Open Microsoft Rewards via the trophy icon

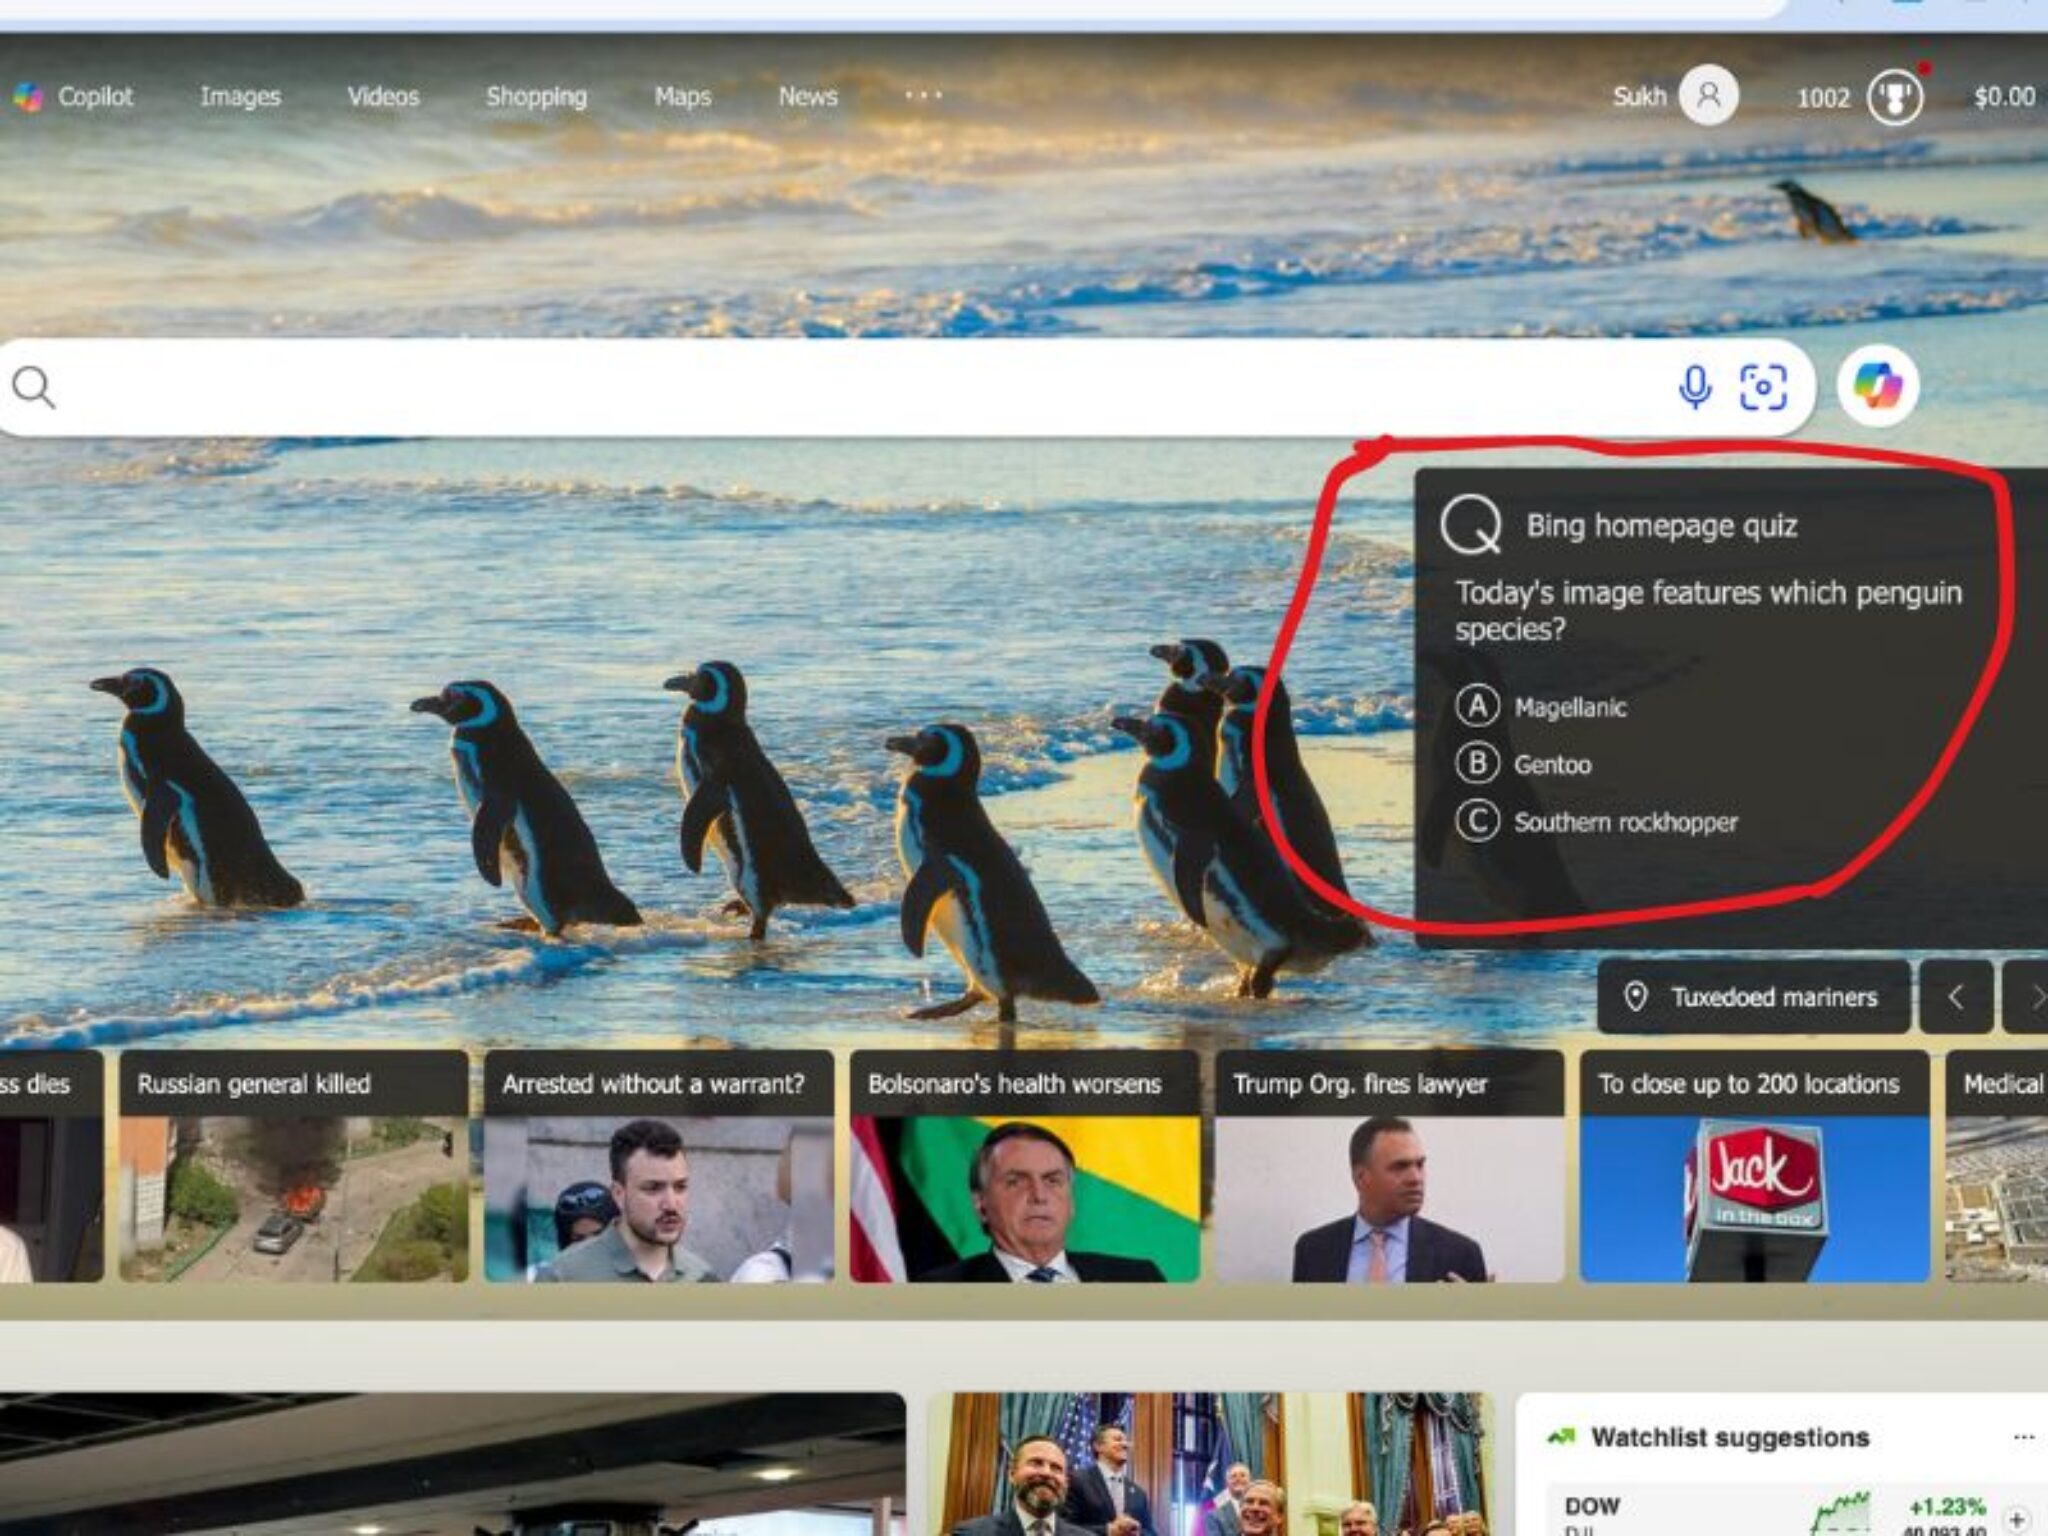pyautogui.click(x=1895, y=96)
